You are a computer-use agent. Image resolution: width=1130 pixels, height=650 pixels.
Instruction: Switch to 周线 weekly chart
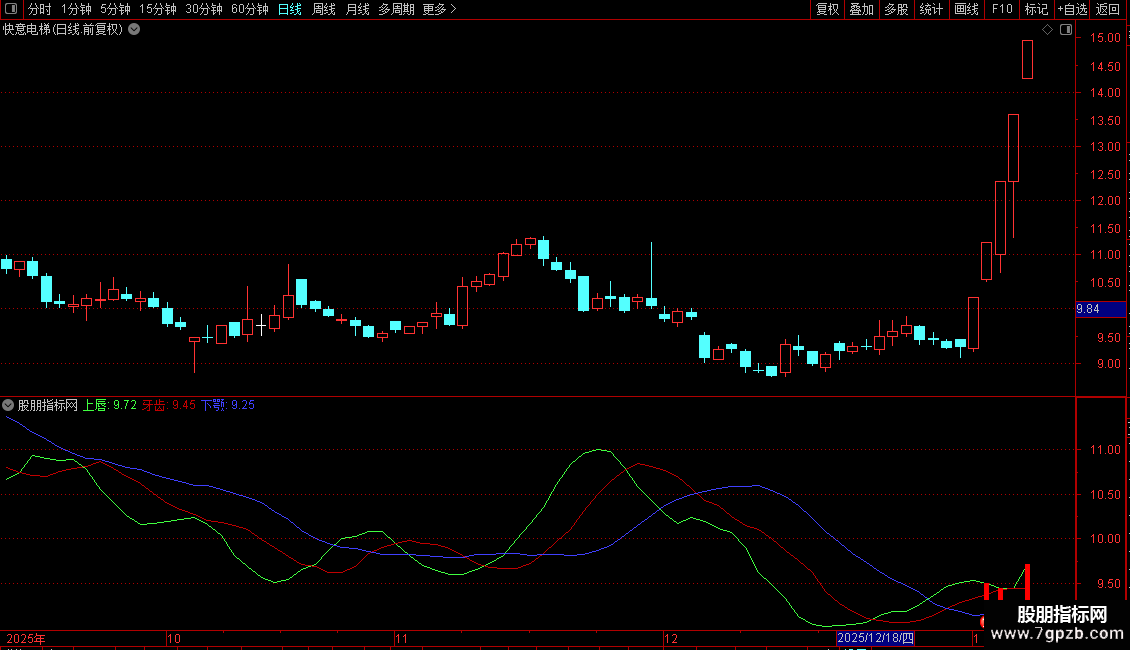tap(324, 9)
